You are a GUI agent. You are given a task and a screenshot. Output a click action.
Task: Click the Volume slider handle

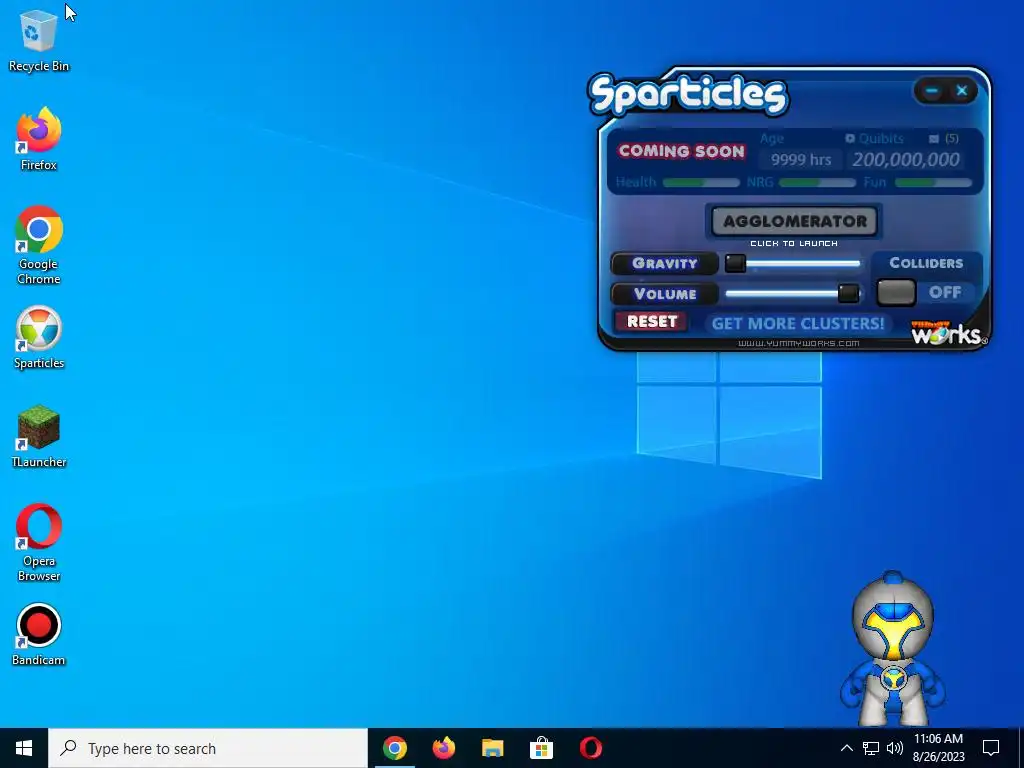pos(848,293)
